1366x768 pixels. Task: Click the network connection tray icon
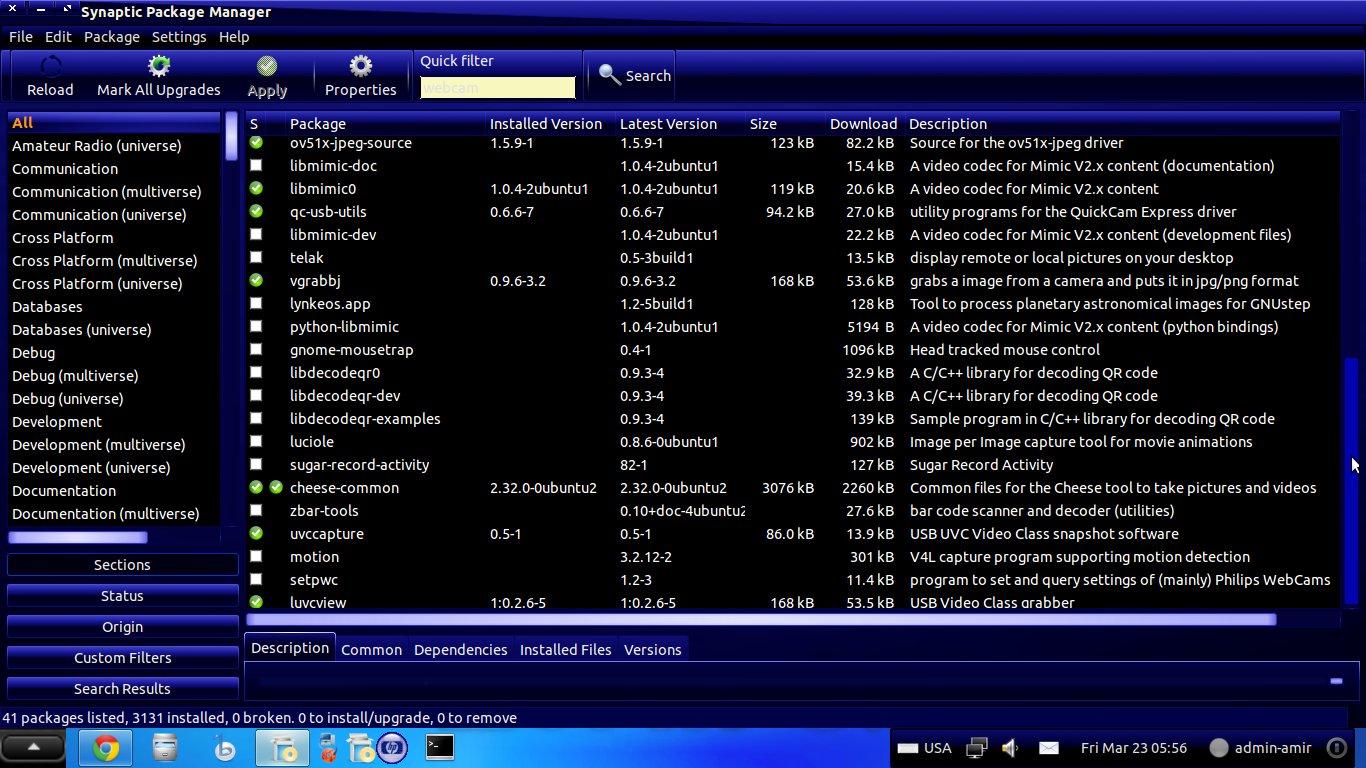point(977,747)
